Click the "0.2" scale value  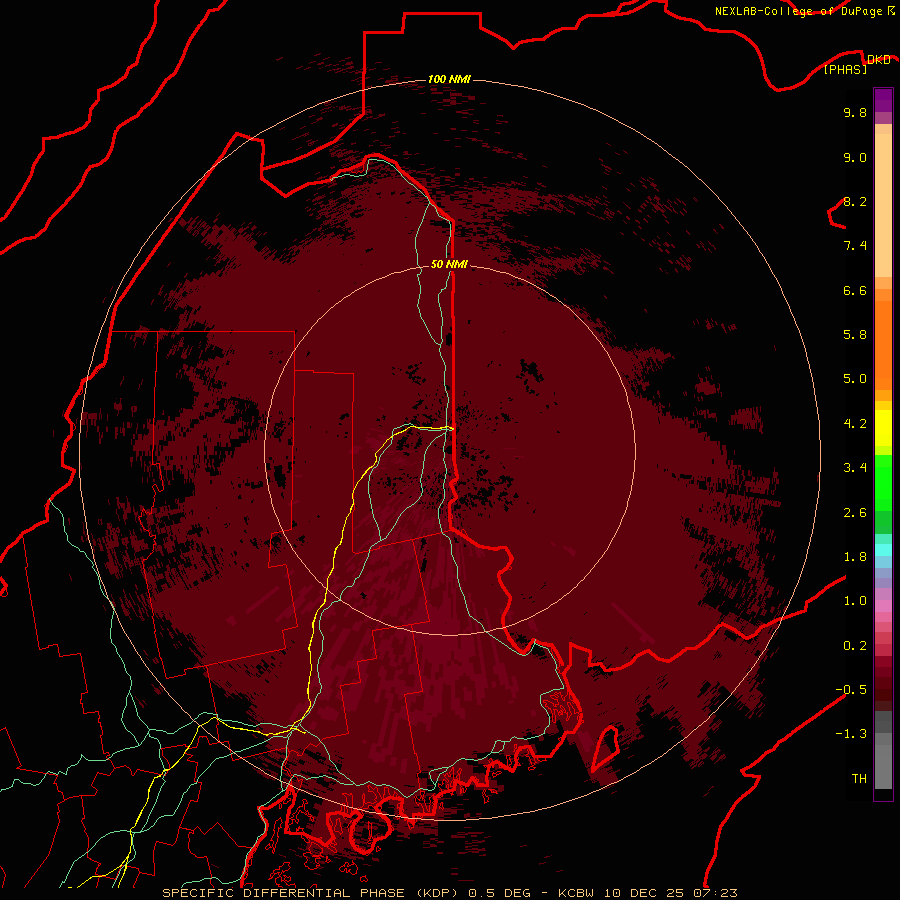pos(855,646)
